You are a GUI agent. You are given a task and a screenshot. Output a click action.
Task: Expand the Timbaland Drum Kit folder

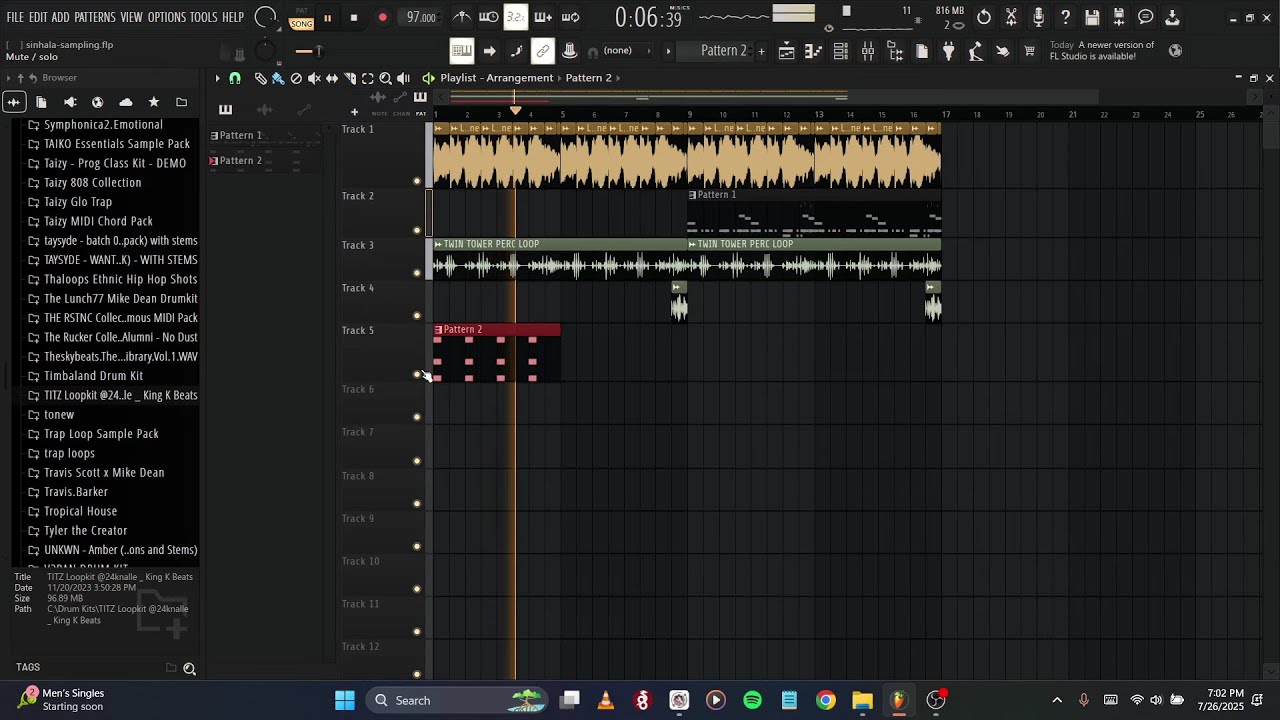93,376
